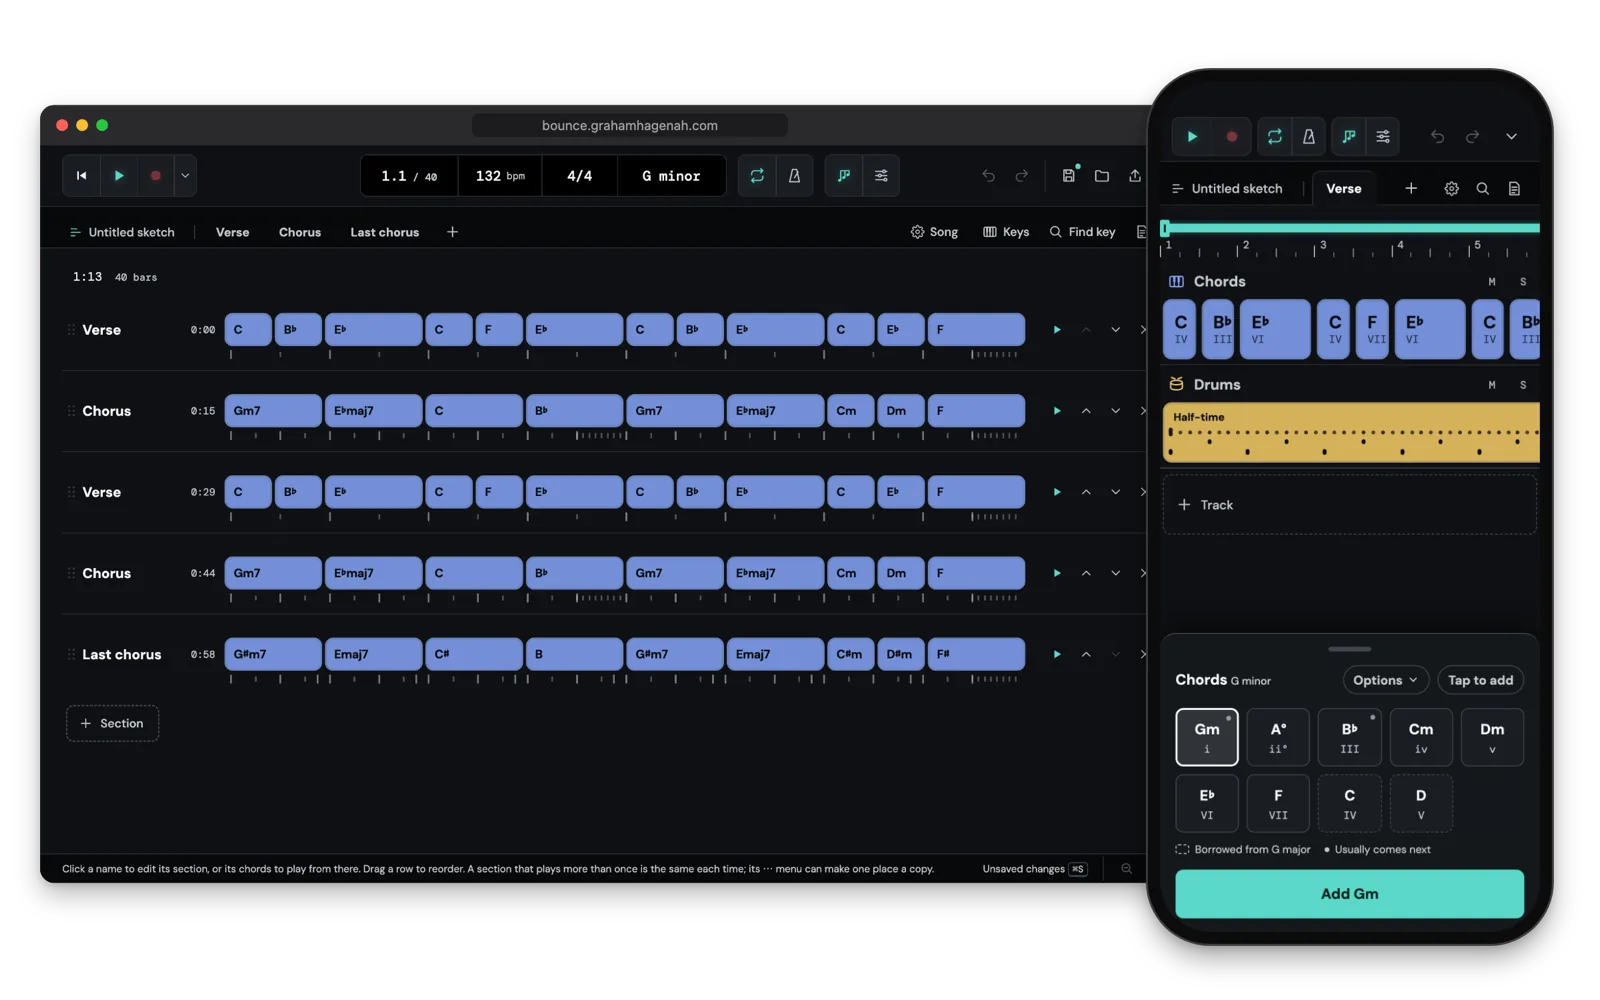
Task: Click the phone play button
Action: click(1192, 137)
